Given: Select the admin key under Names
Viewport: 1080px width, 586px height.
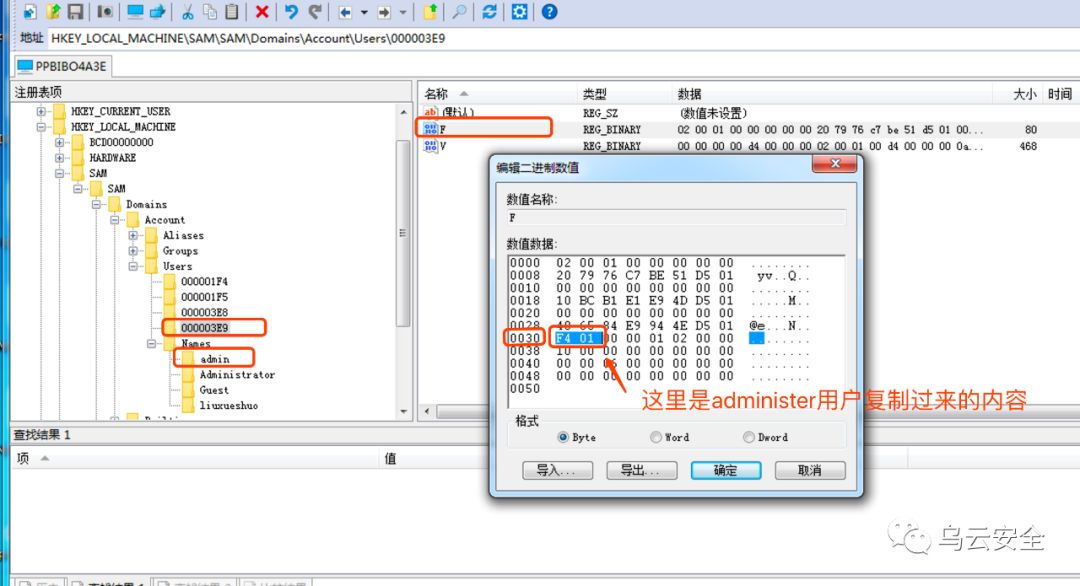Looking at the screenshot, I should (214, 359).
